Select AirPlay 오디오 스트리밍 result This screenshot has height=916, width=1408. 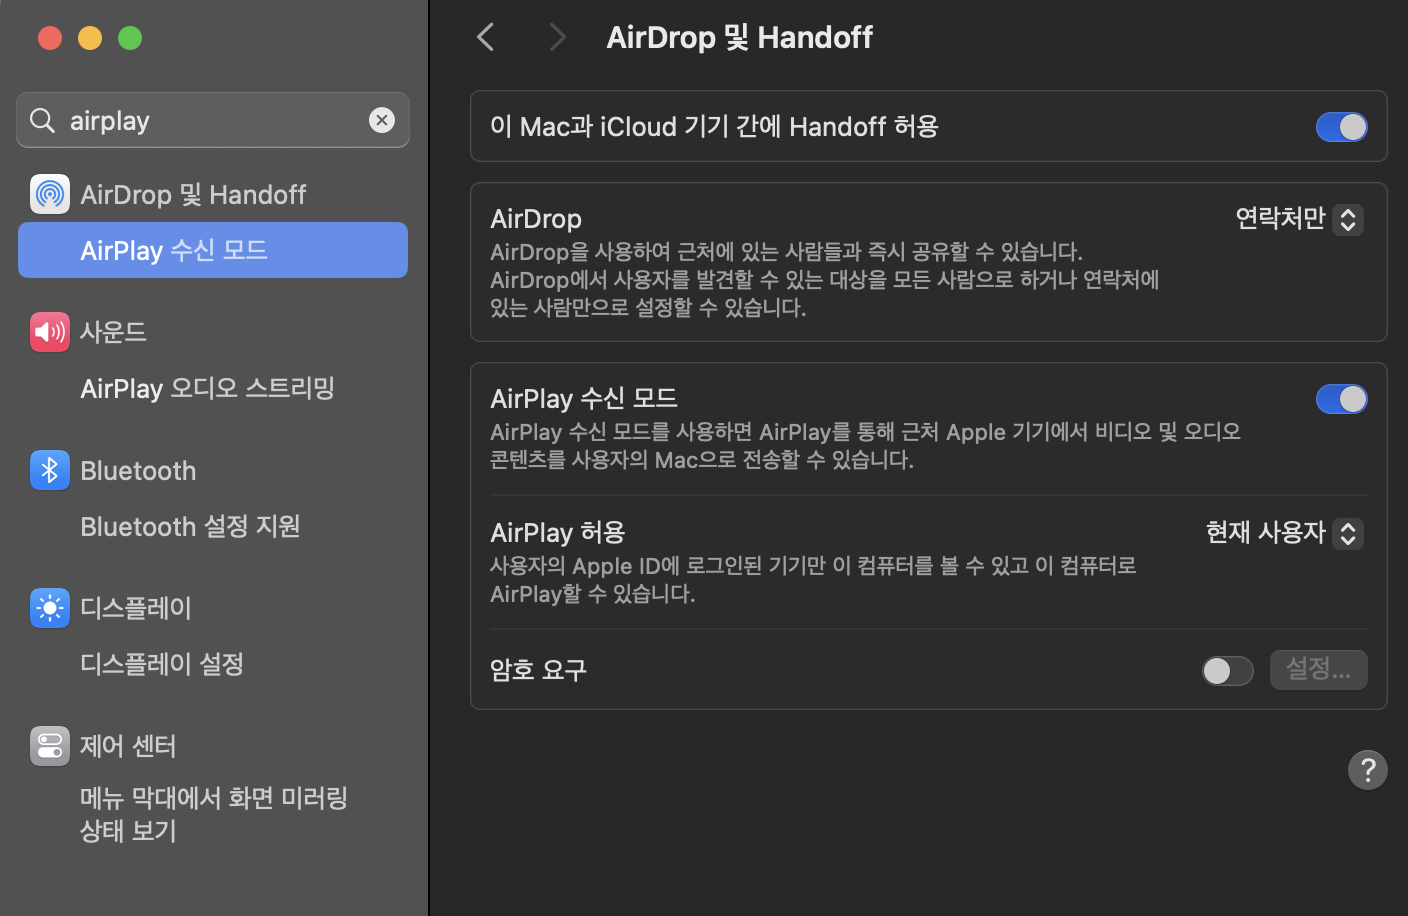click(208, 388)
